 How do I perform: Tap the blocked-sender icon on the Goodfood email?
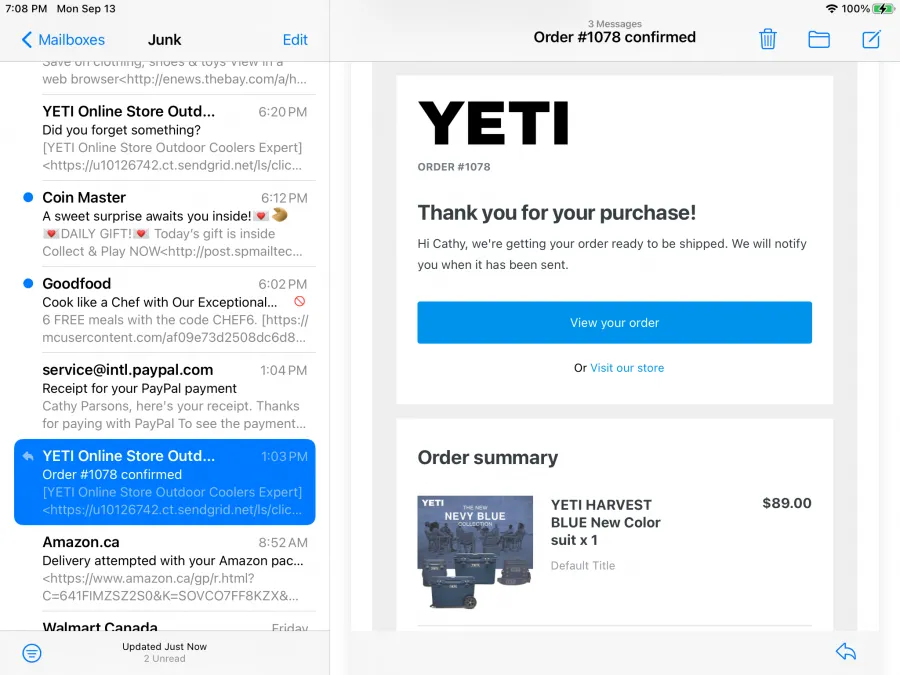(x=299, y=301)
